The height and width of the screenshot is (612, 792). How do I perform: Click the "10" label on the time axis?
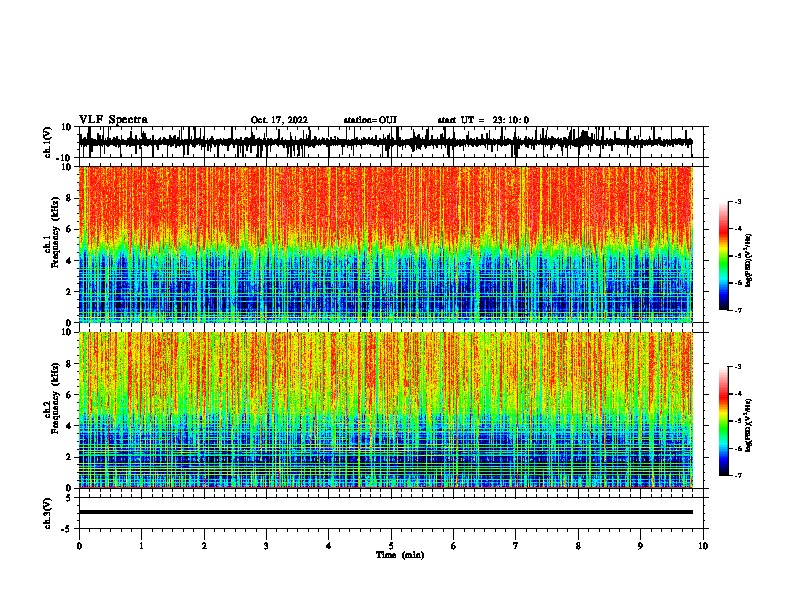703,546
